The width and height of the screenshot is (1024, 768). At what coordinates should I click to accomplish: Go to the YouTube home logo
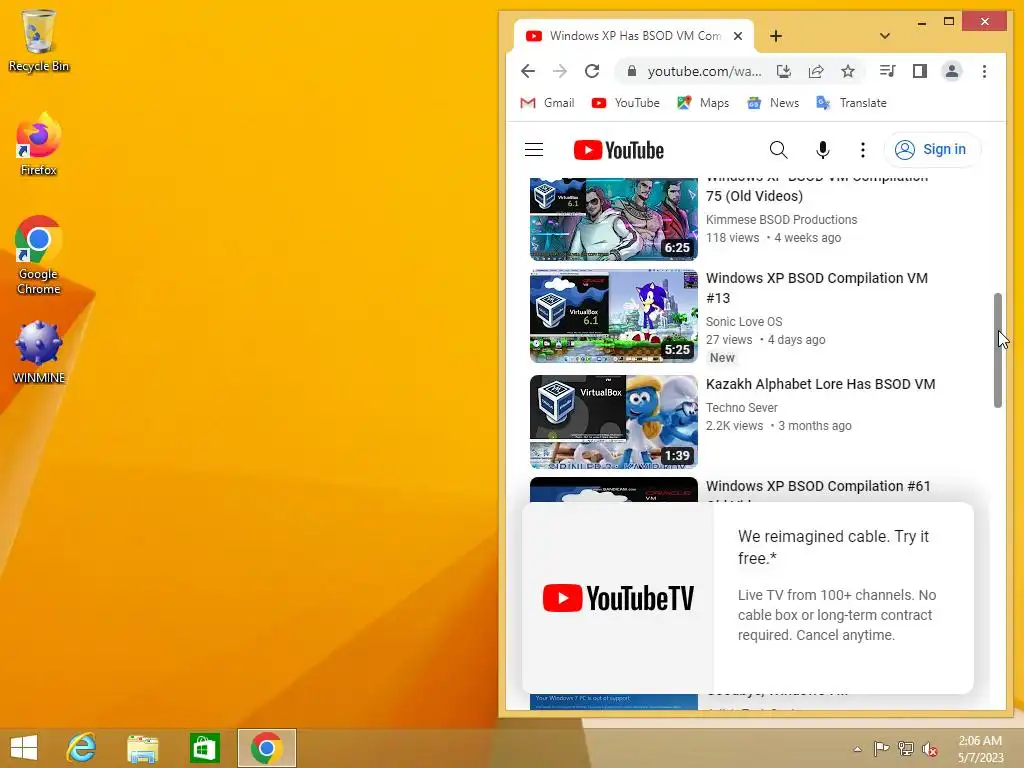[618, 150]
